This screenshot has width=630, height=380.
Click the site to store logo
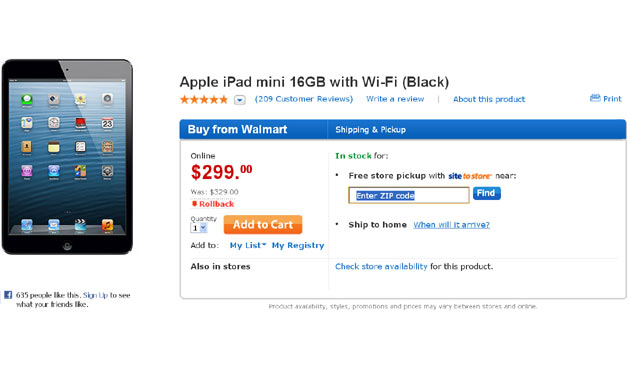(470, 176)
